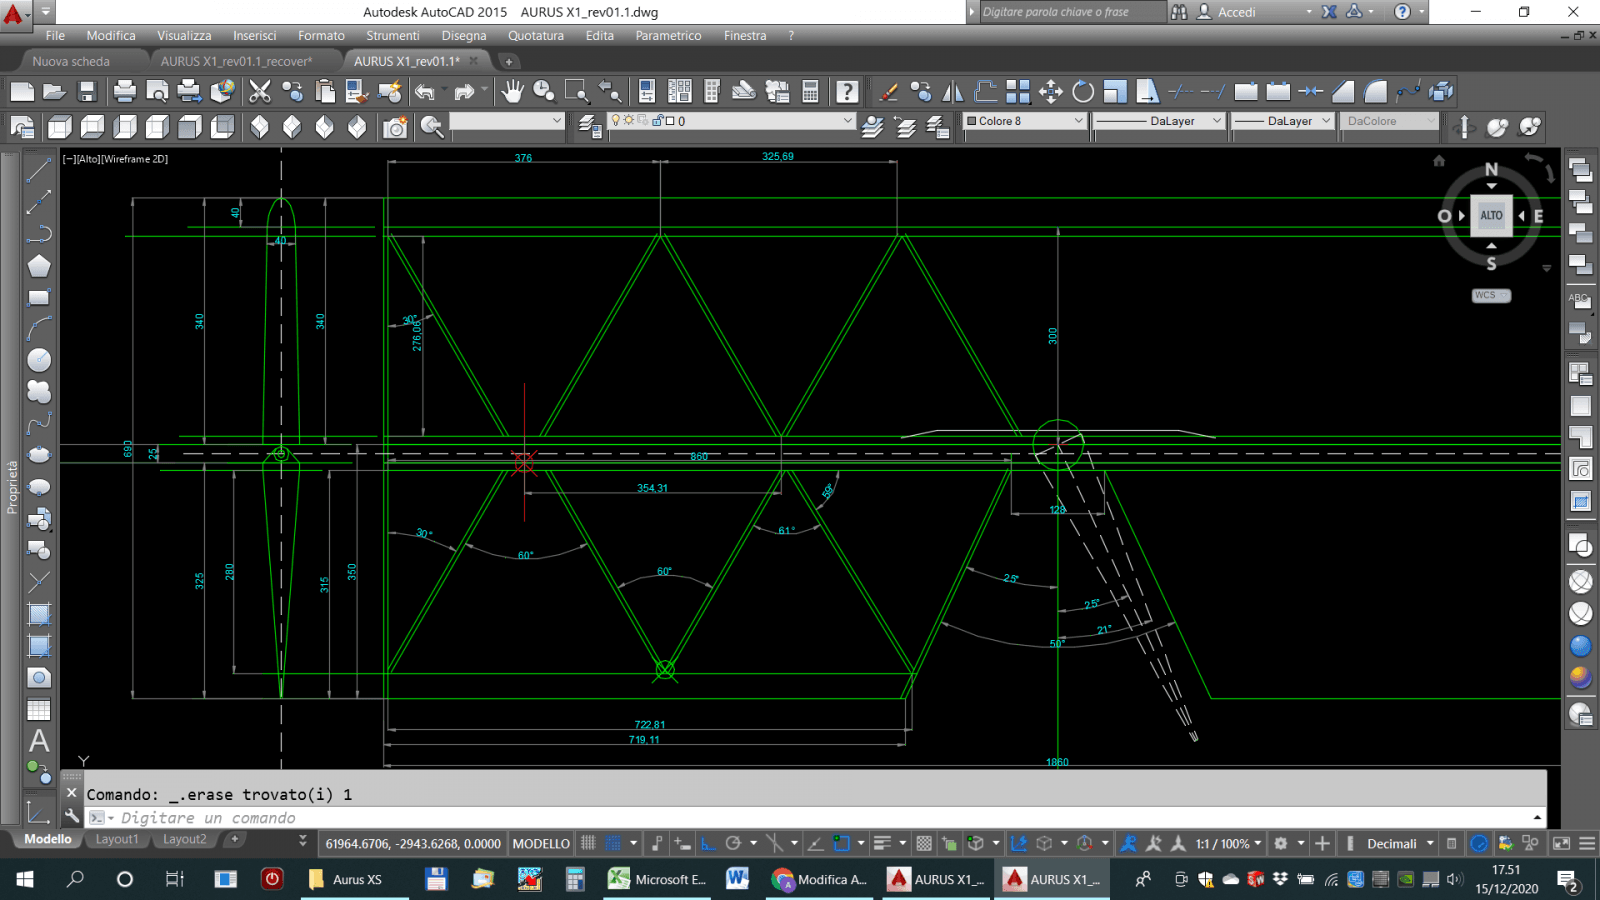Screen dimensions: 1600x900
Task: Toggle grid display in status bar
Action: pyautogui.click(x=588, y=843)
